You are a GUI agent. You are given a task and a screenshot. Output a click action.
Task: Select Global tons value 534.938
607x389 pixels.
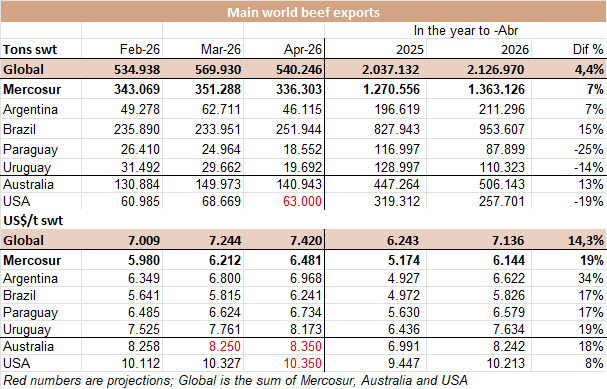(x=137, y=70)
